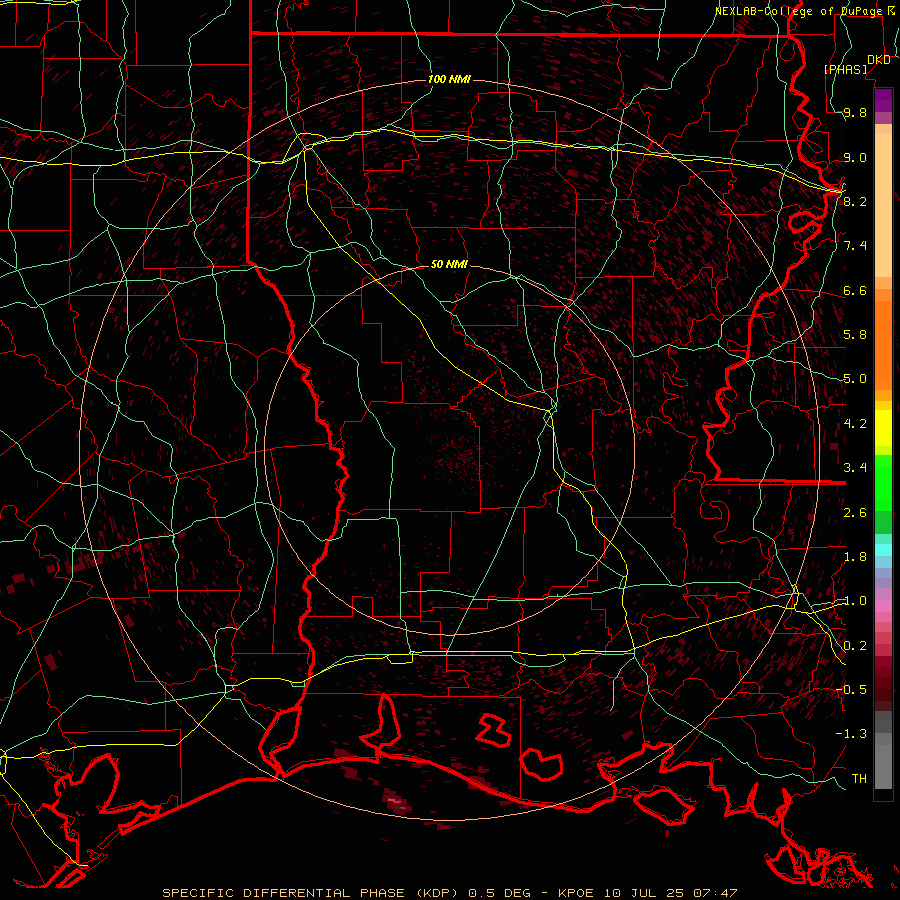This screenshot has height=900, width=900.
Task: Pick the pale peach color bar segment
Action: point(883,205)
